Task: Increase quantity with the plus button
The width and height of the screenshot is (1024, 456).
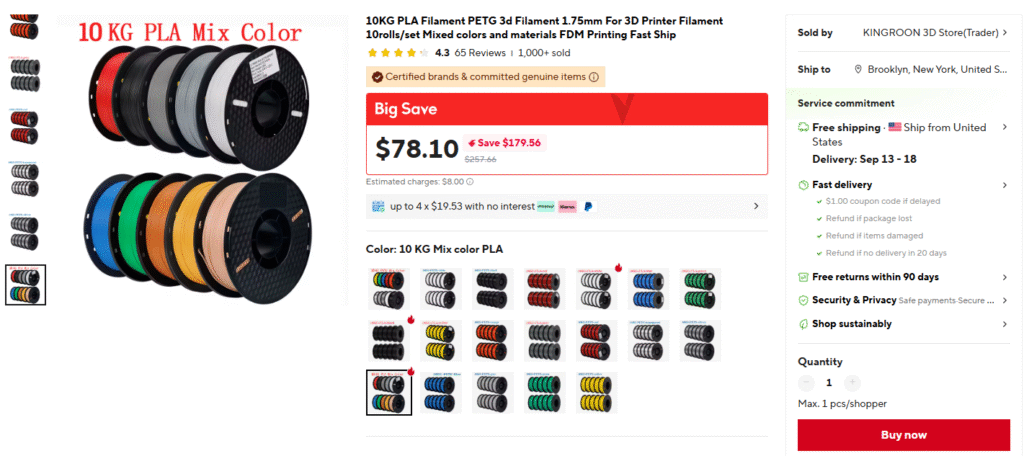Action: click(x=852, y=383)
